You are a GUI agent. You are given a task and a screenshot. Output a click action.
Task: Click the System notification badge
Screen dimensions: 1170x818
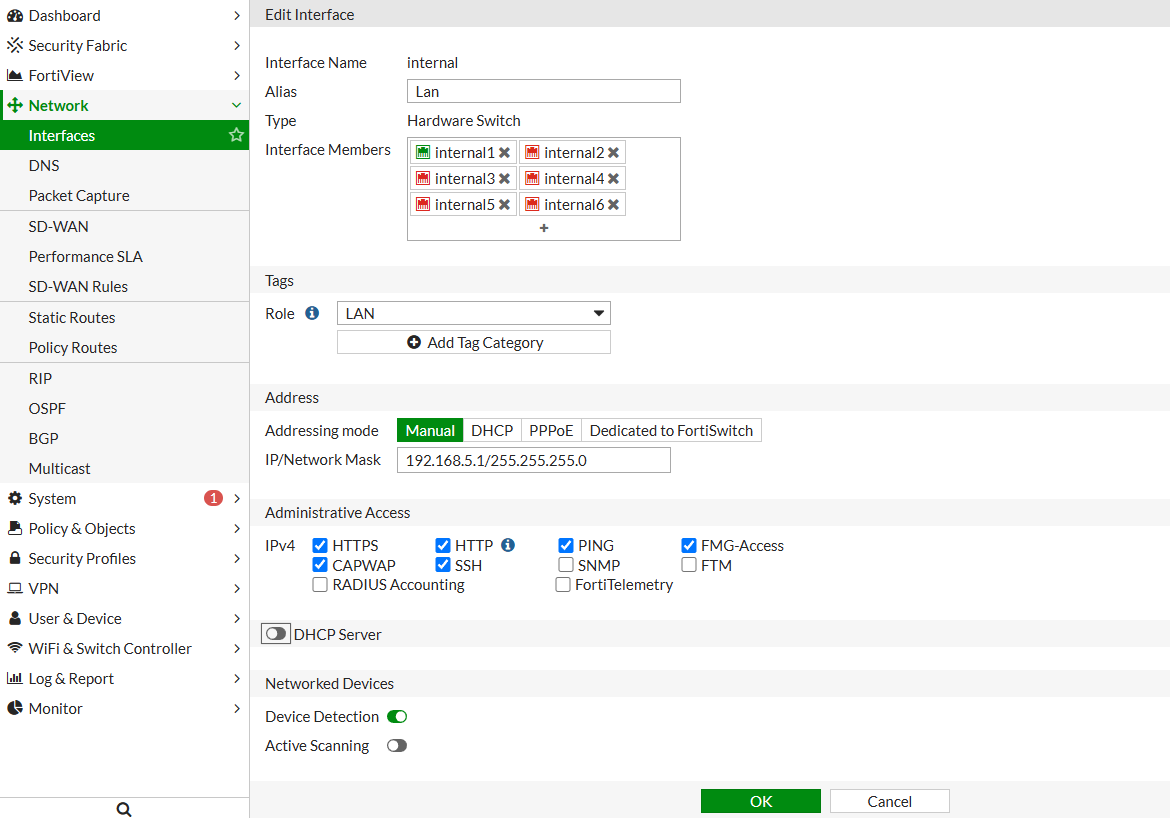(213, 498)
